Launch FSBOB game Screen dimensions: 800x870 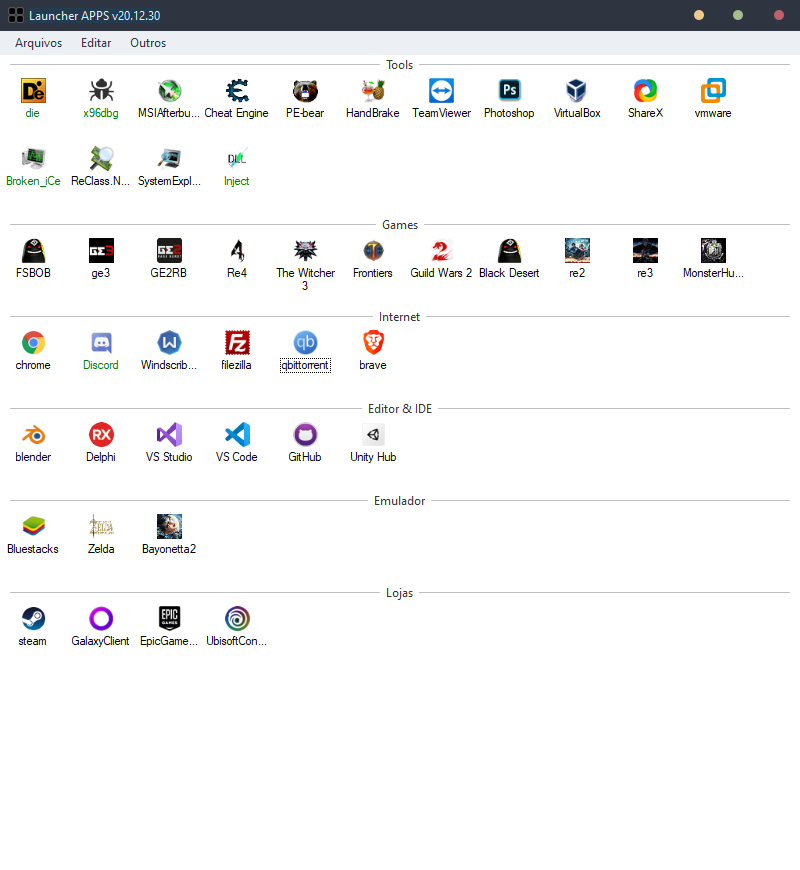tap(33, 250)
